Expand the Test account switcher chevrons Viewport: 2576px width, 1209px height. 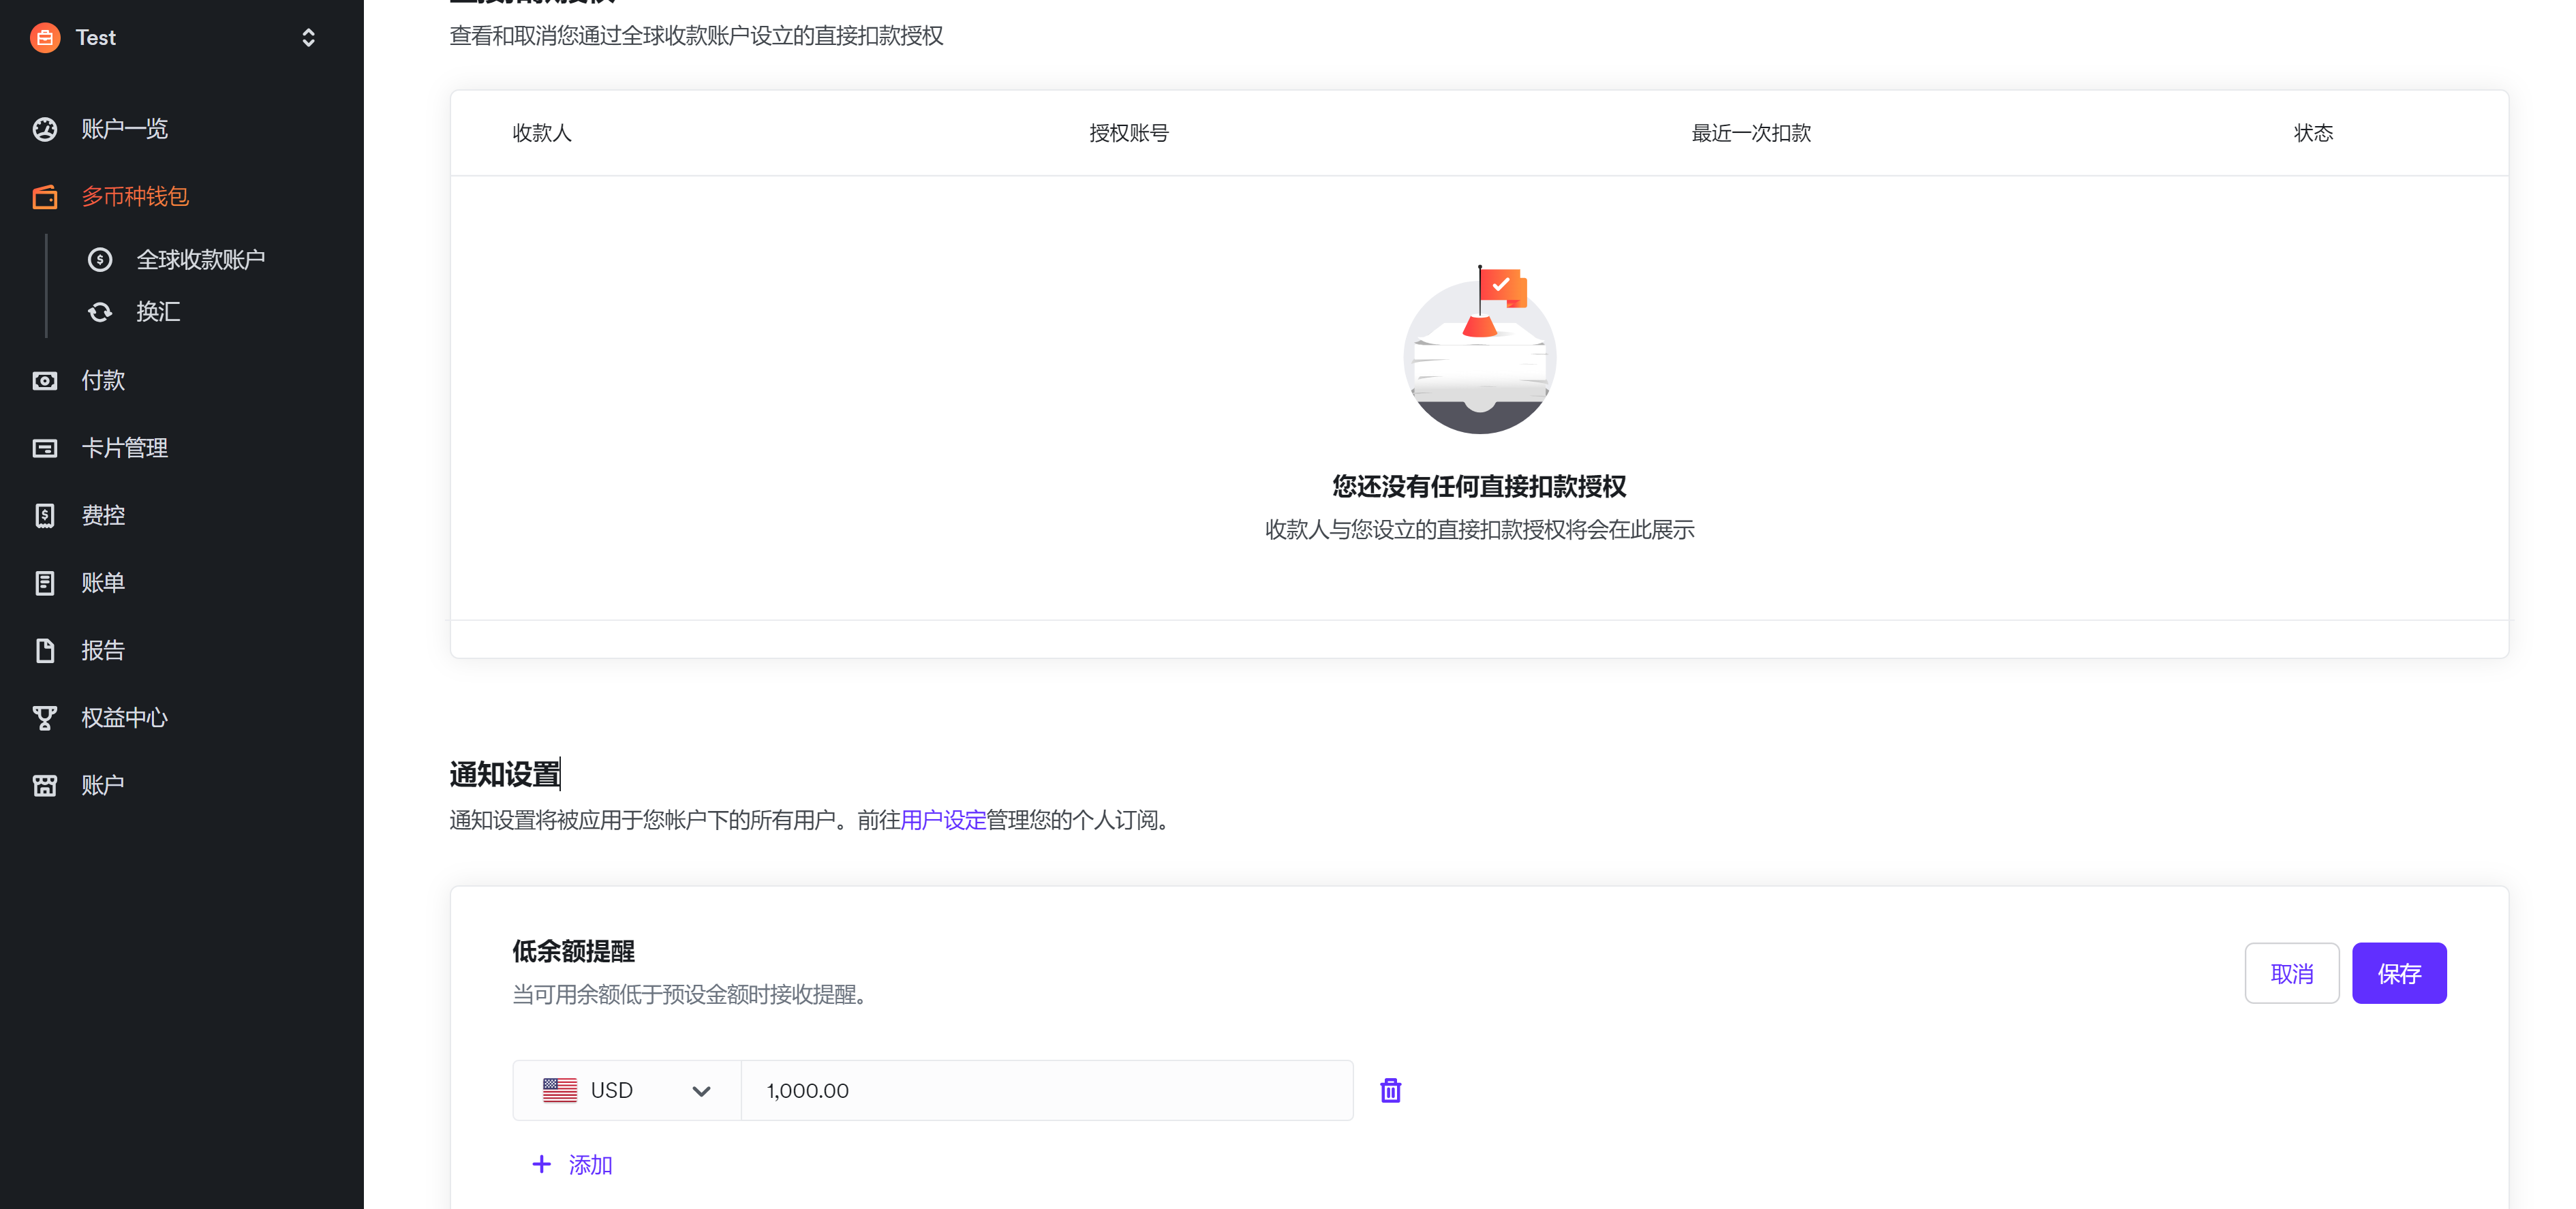pos(308,38)
